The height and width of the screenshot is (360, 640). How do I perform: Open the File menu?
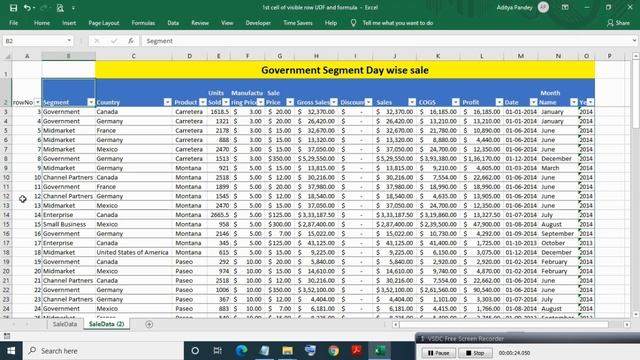[13, 23]
